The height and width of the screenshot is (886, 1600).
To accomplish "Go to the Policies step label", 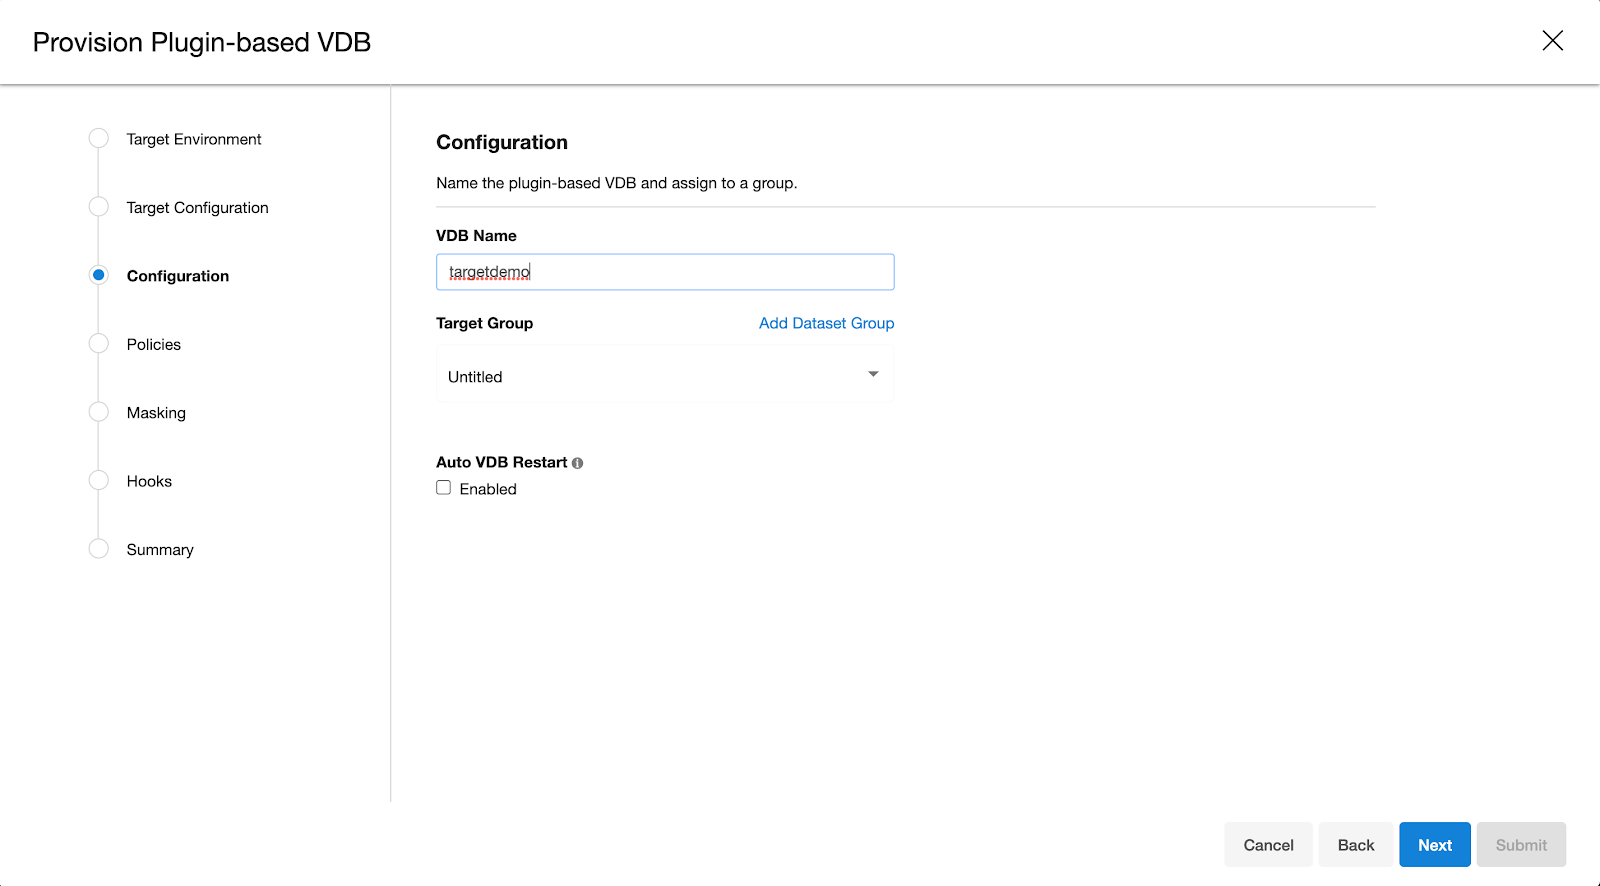I will pos(154,344).
